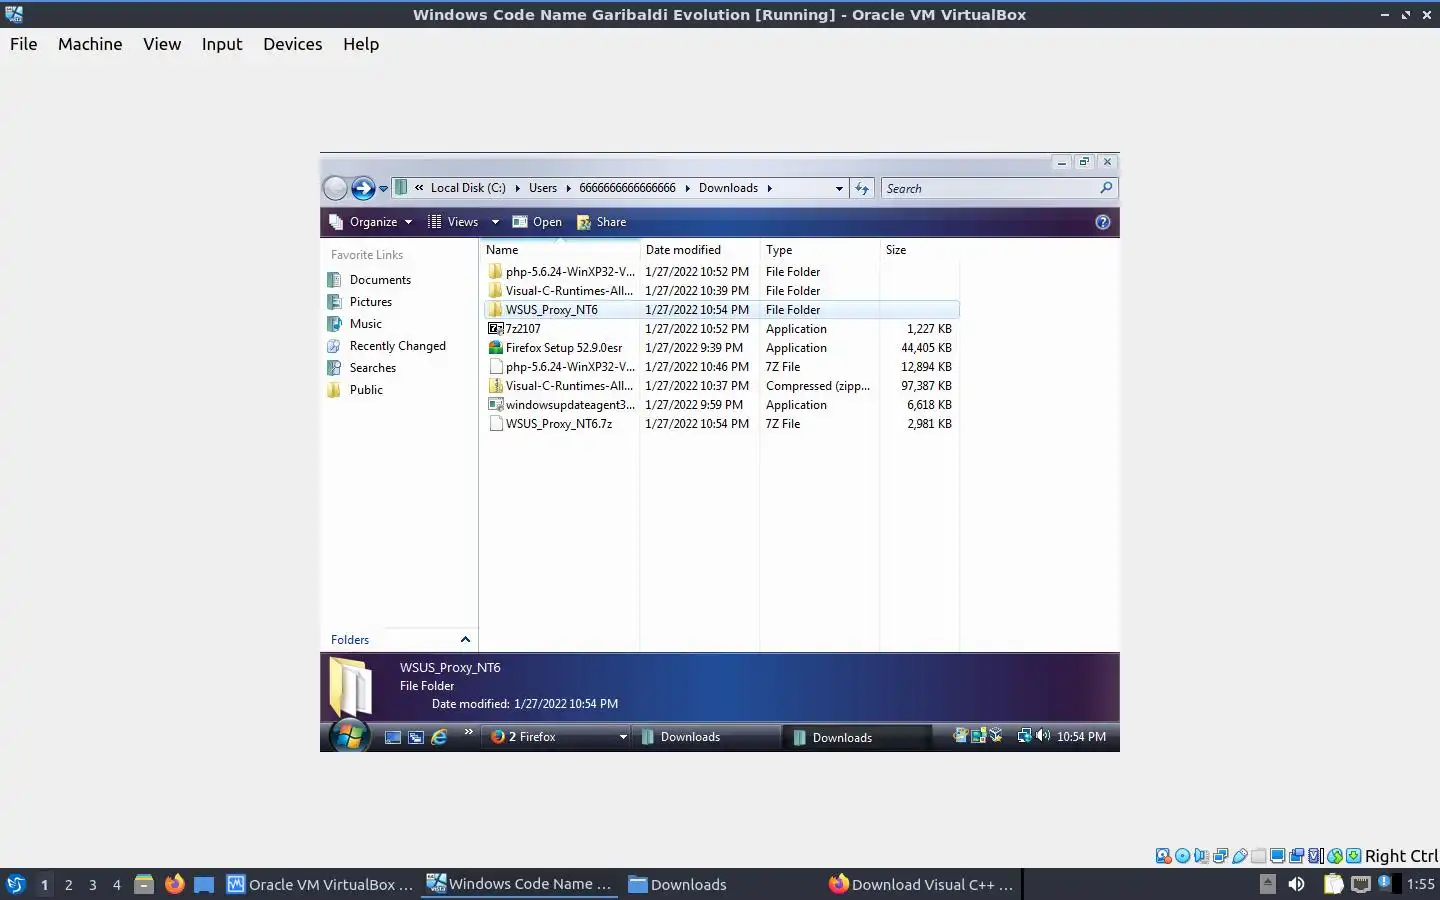Click Oracle VM VirtualBox host taskbar entry
Screen dimensions: 1440x900
tap(319, 884)
